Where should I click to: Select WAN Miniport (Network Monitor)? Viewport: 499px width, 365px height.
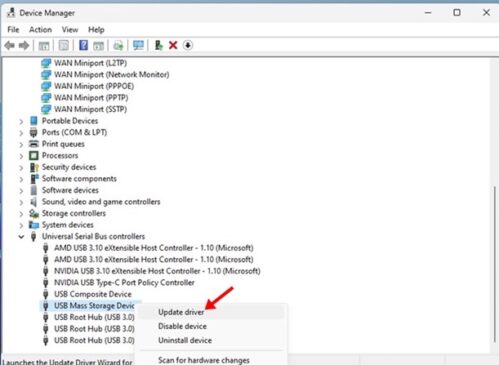tap(112, 74)
